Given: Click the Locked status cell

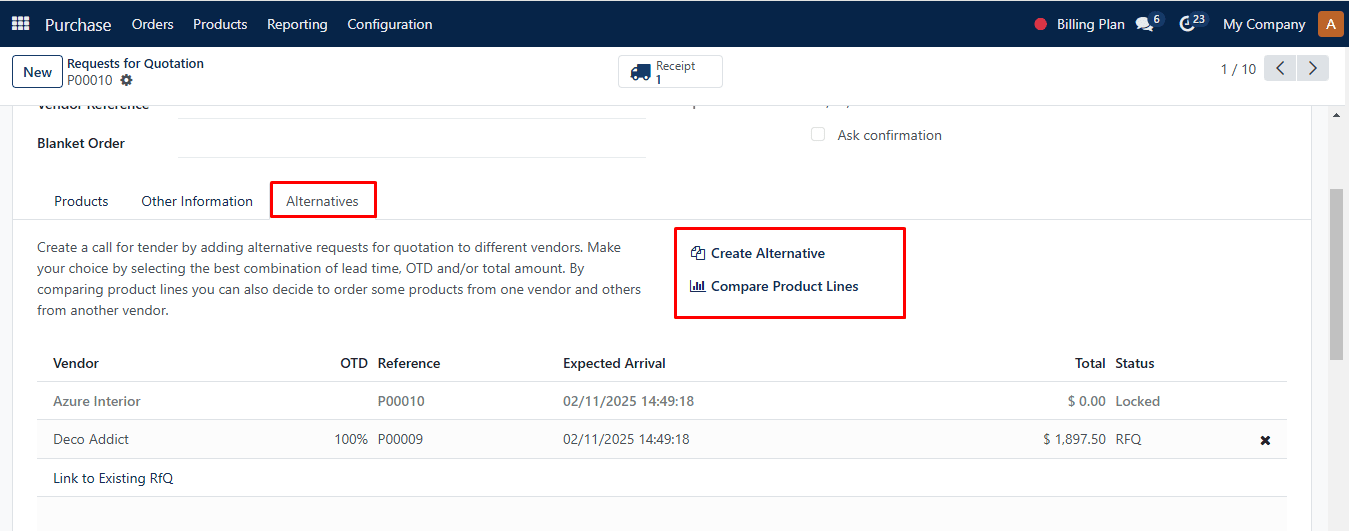Looking at the screenshot, I should click(1138, 401).
